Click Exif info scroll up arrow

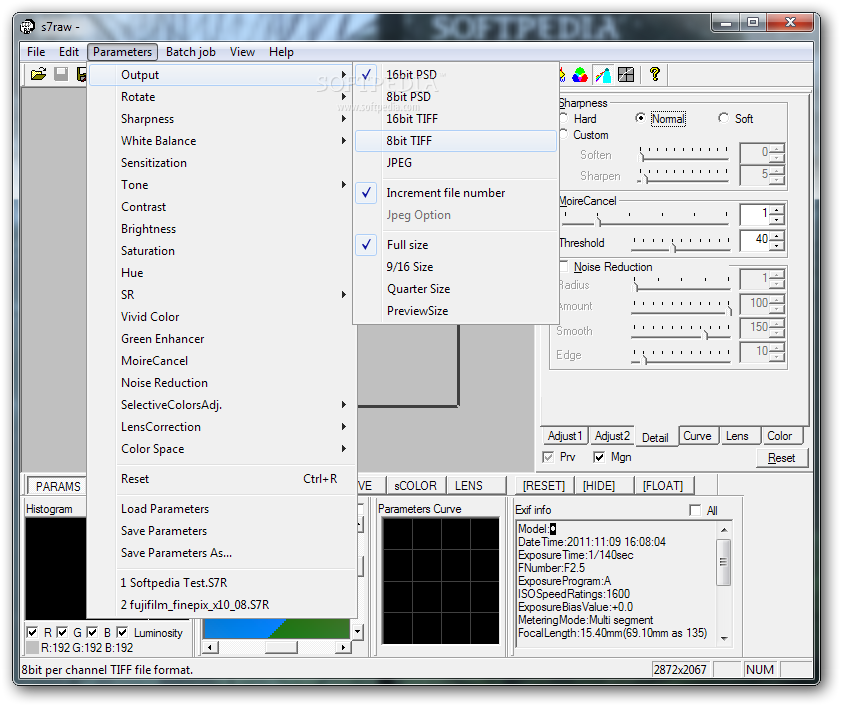tap(724, 530)
